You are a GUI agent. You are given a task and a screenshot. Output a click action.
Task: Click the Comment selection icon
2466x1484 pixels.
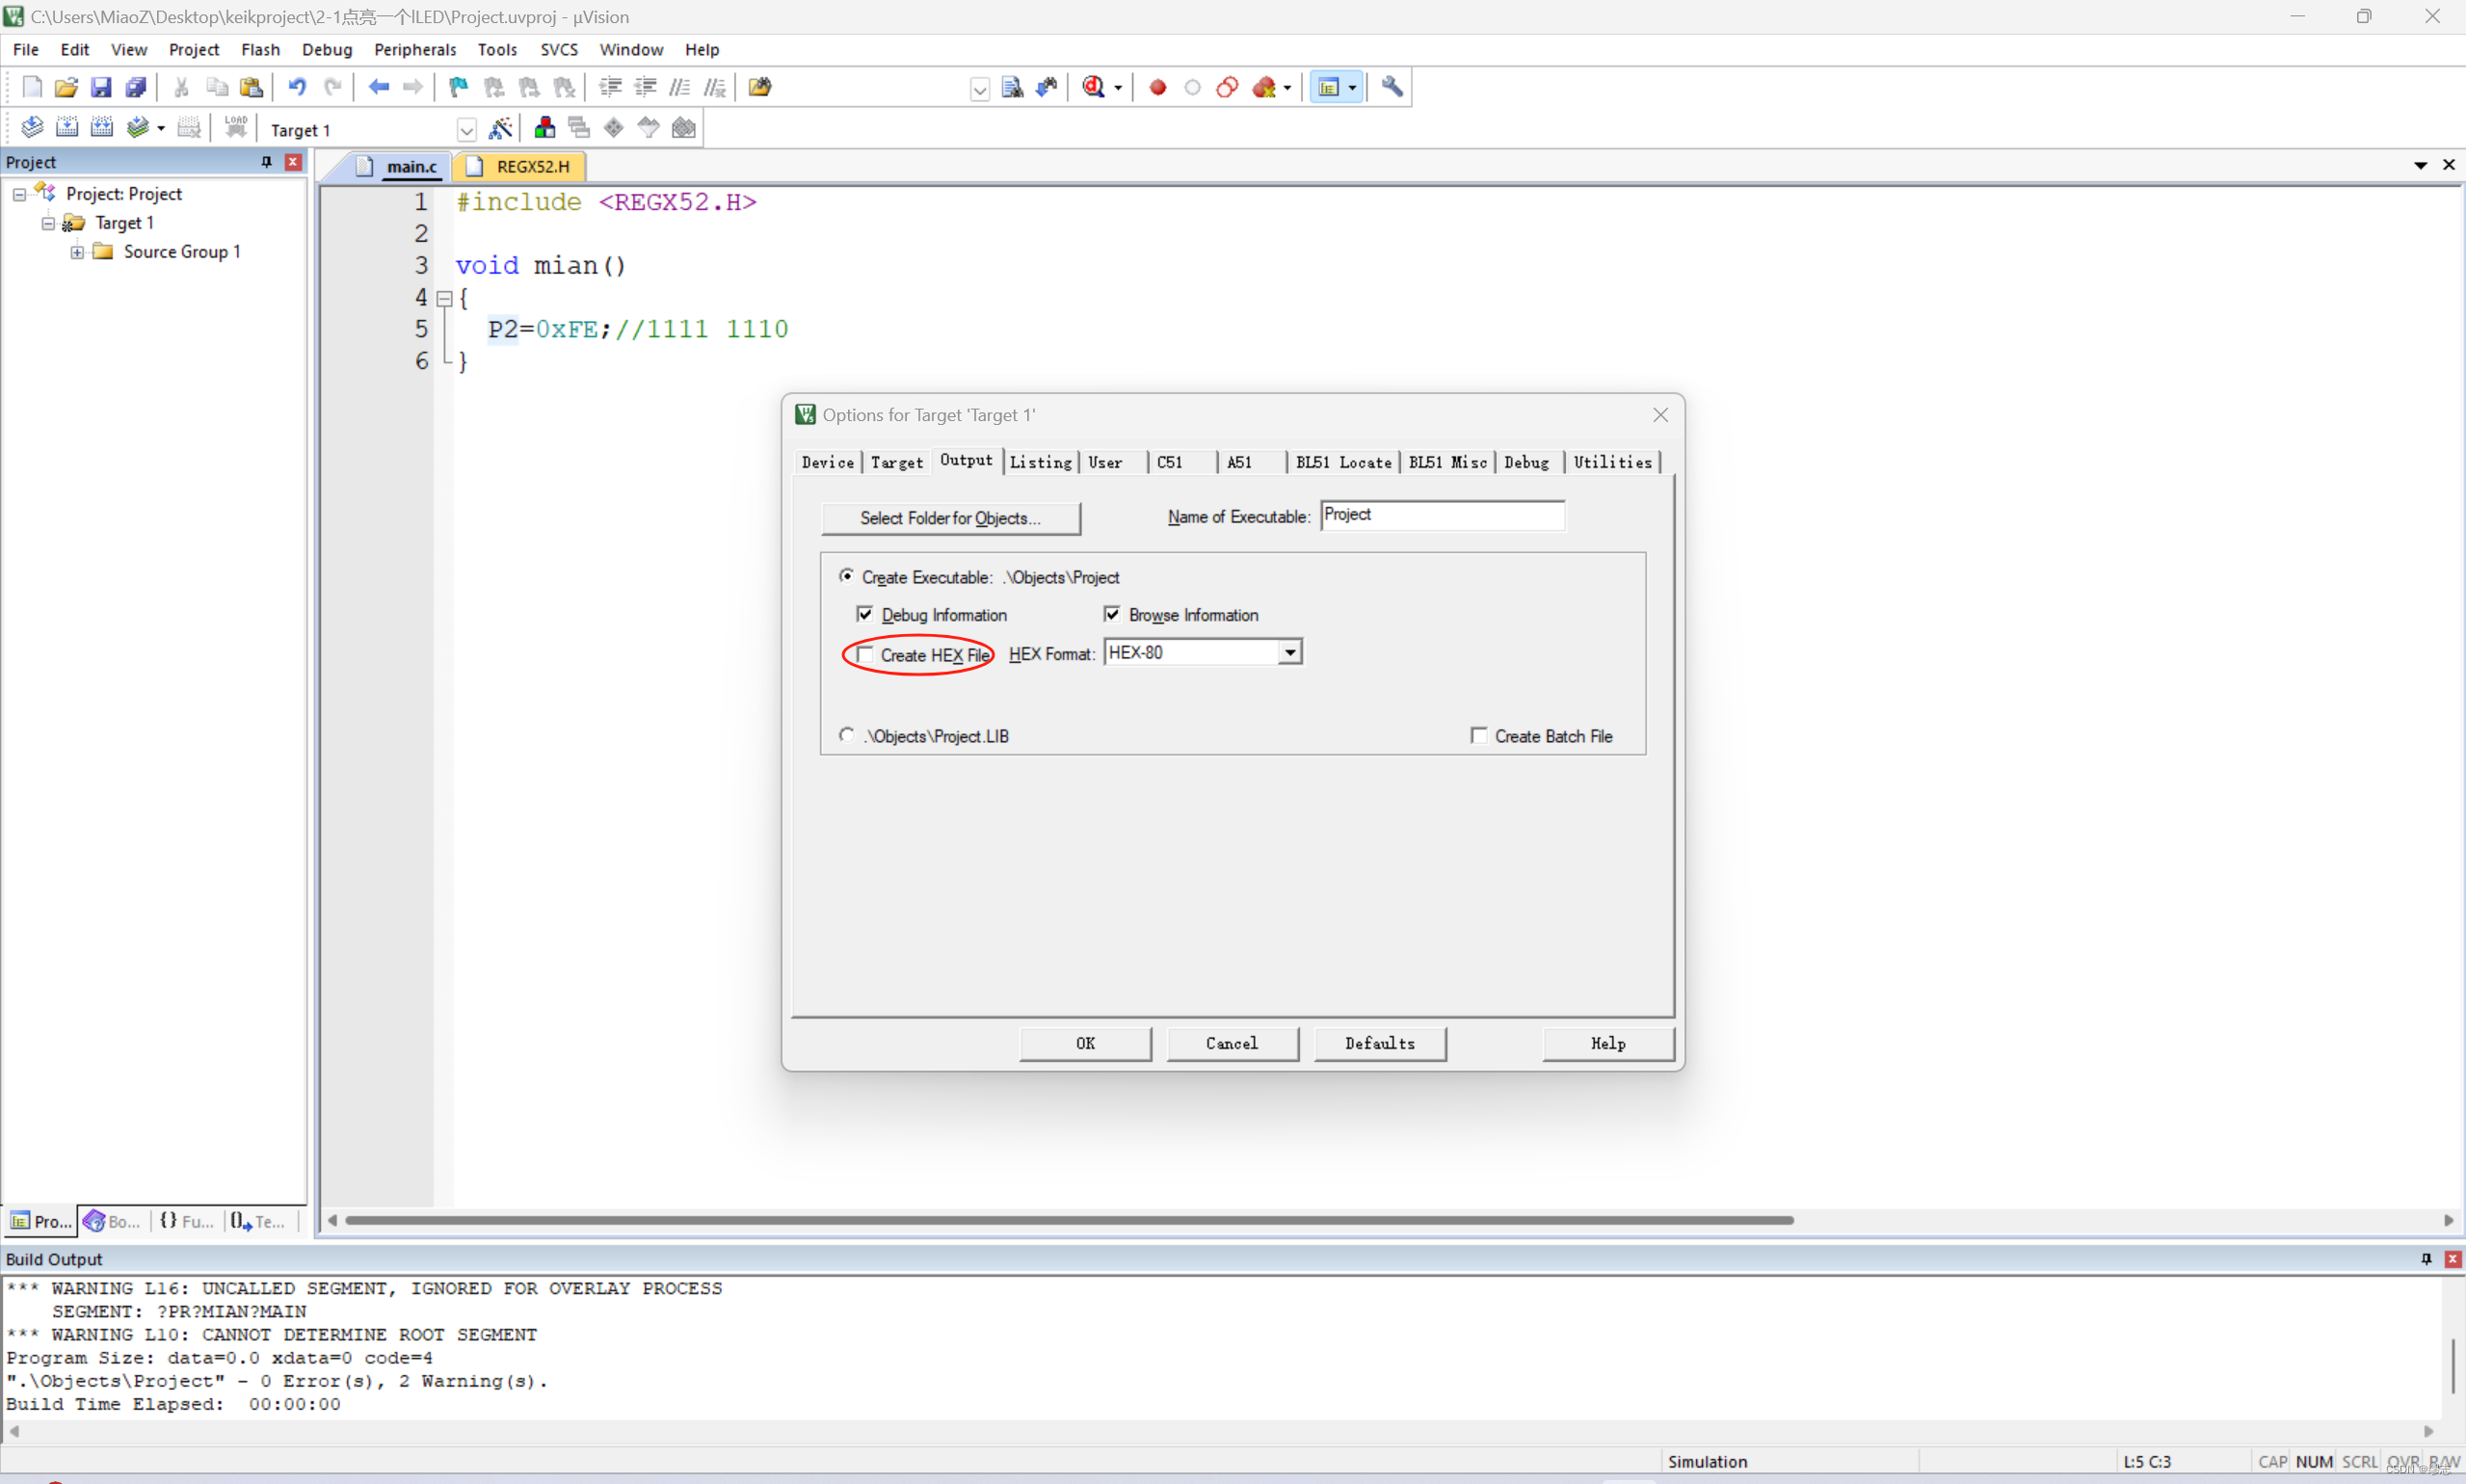680,87
